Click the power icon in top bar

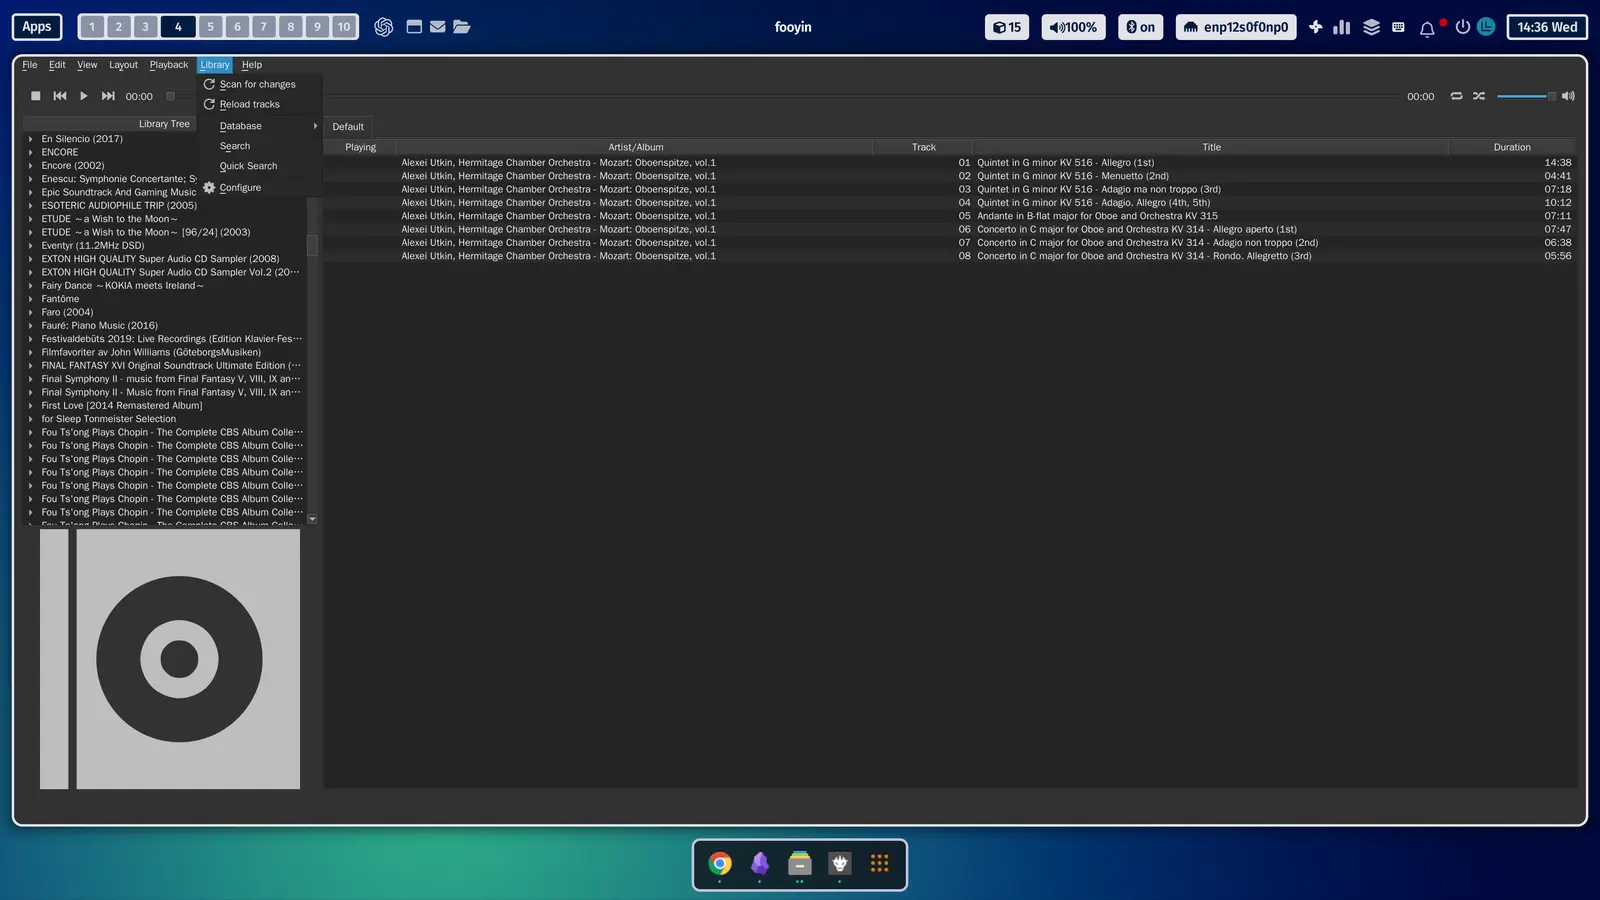click(x=1462, y=27)
